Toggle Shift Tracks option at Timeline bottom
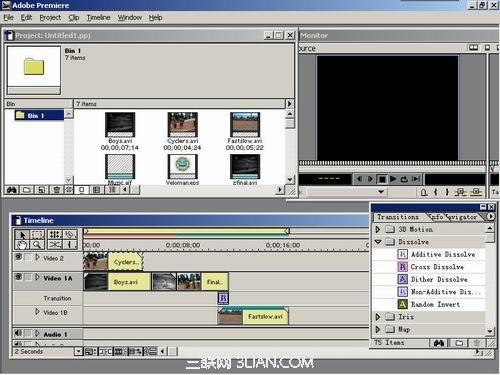 (136, 351)
